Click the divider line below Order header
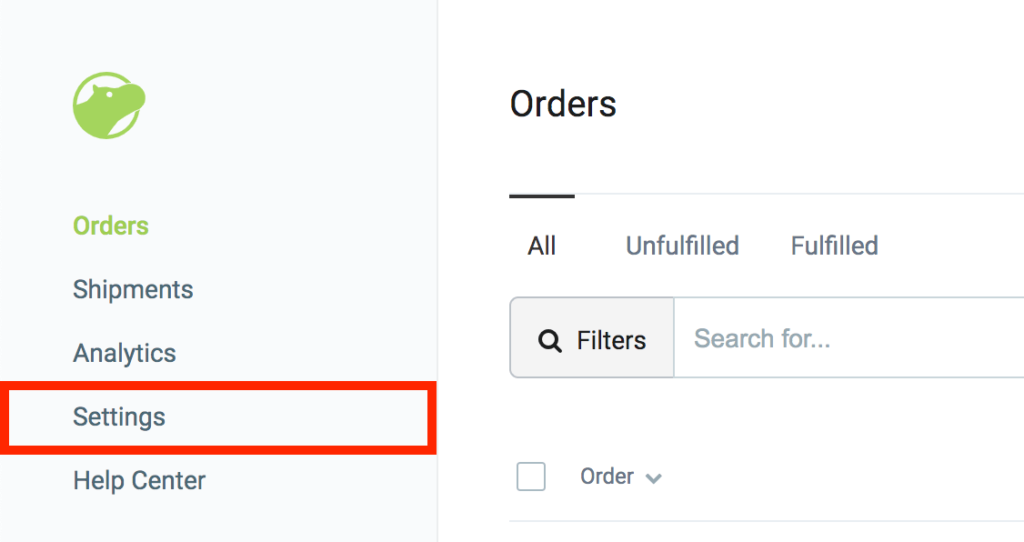The width and height of the screenshot is (1024, 542). click(760, 521)
